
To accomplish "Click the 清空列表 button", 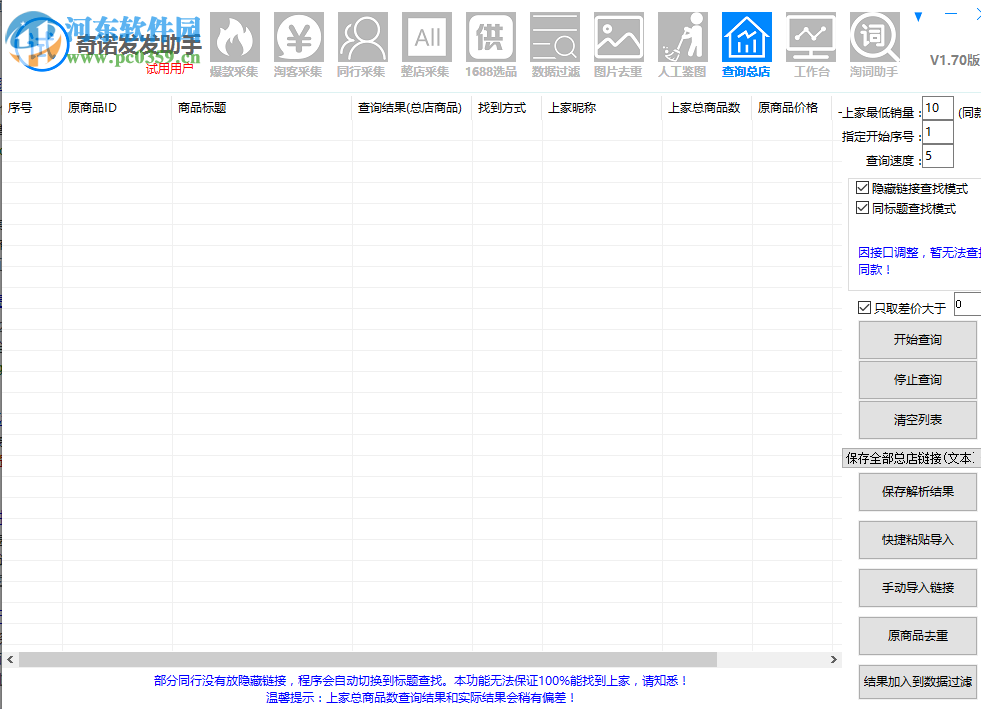I will pyautogui.click(x=917, y=420).
